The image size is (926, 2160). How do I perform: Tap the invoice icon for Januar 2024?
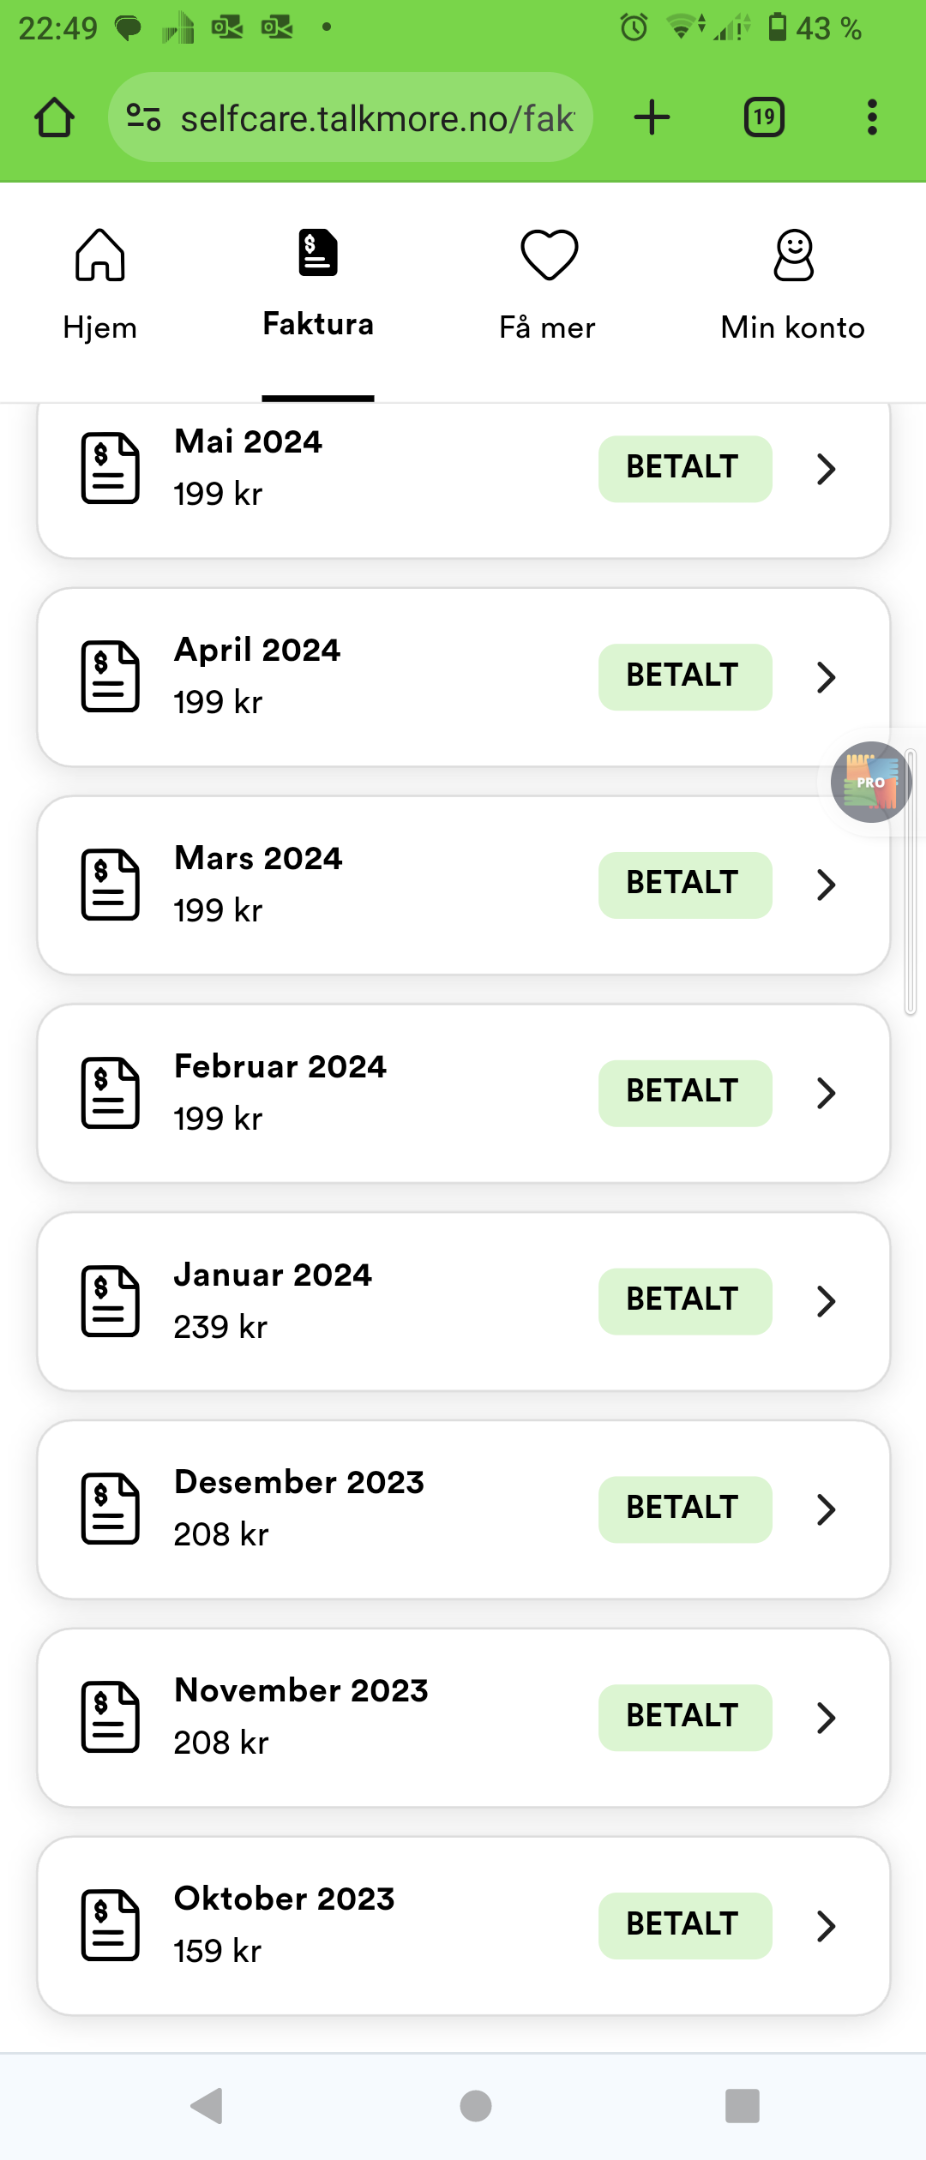[x=110, y=1301]
